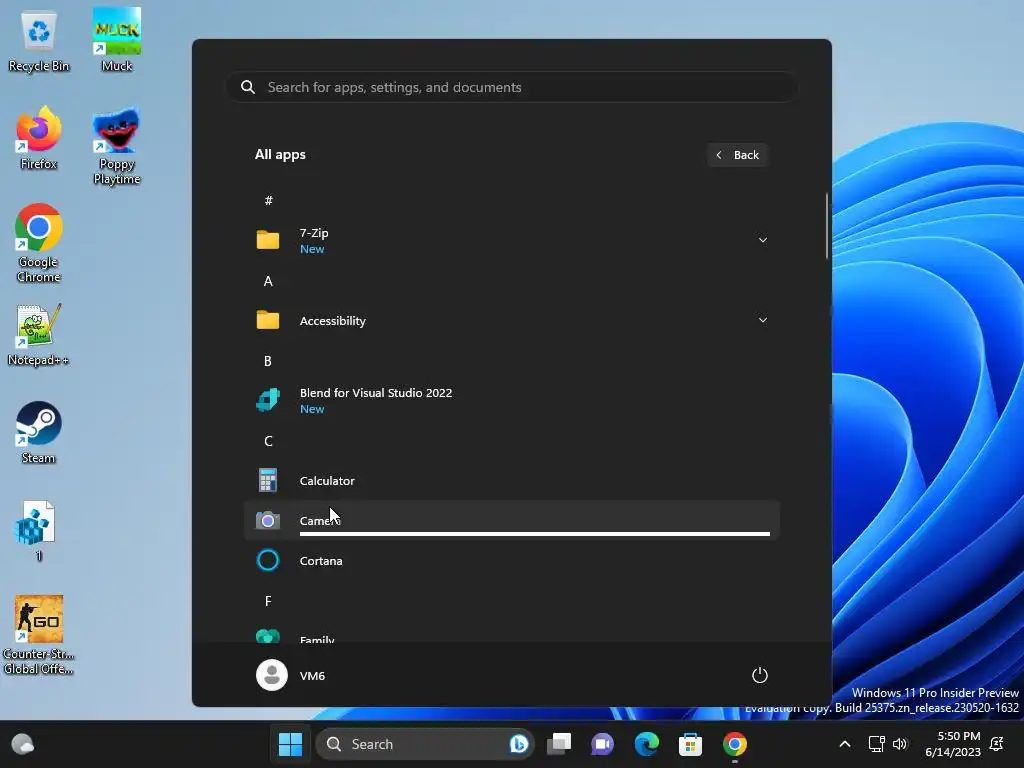Open the Recycle Bin desktop icon
The height and width of the screenshot is (768, 1024).
click(39, 41)
